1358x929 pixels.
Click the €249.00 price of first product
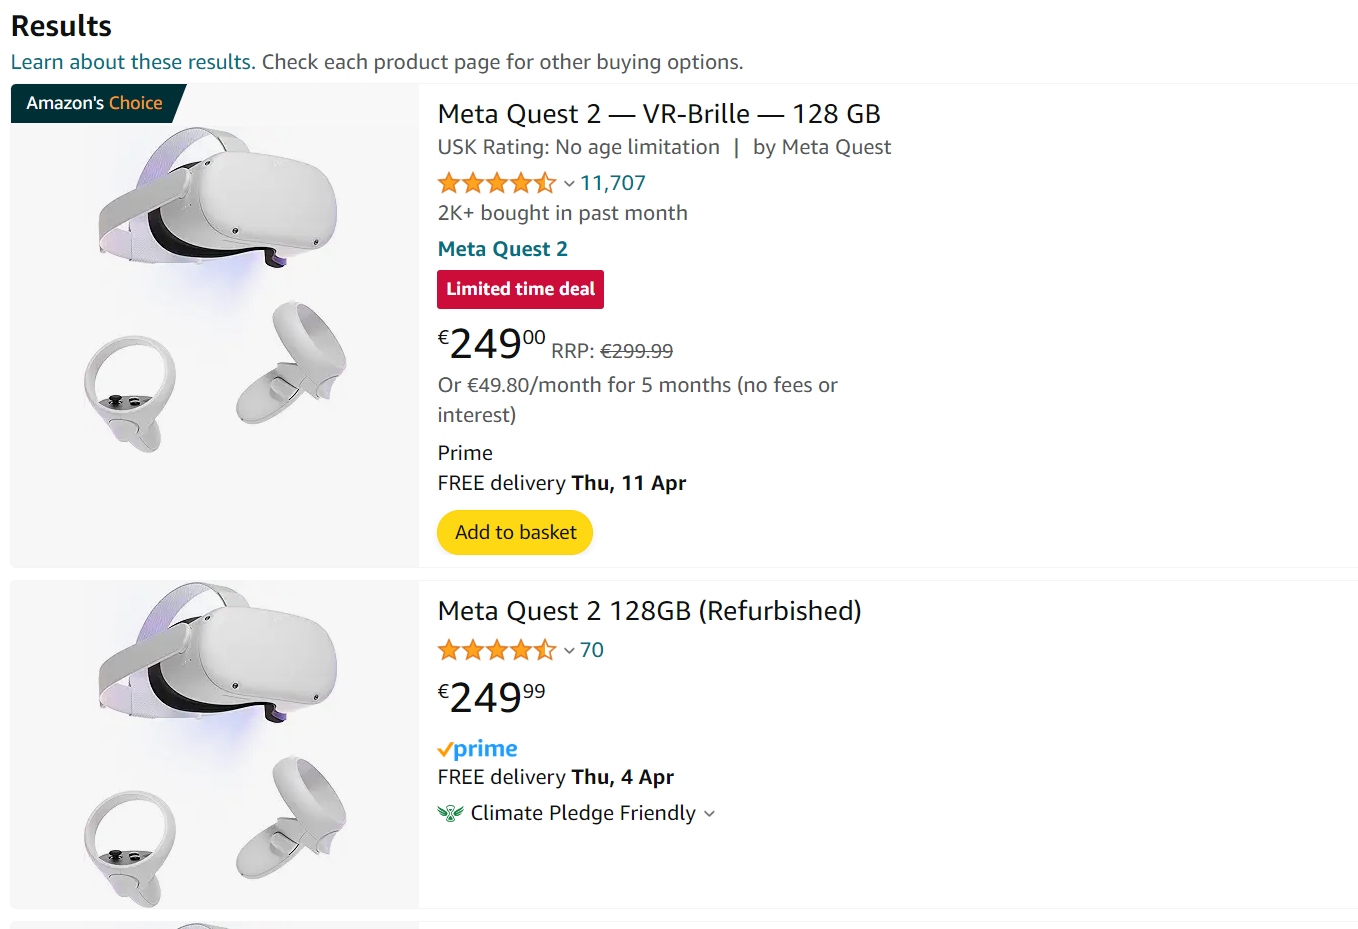pyautogui.click(x=492, y=344)
